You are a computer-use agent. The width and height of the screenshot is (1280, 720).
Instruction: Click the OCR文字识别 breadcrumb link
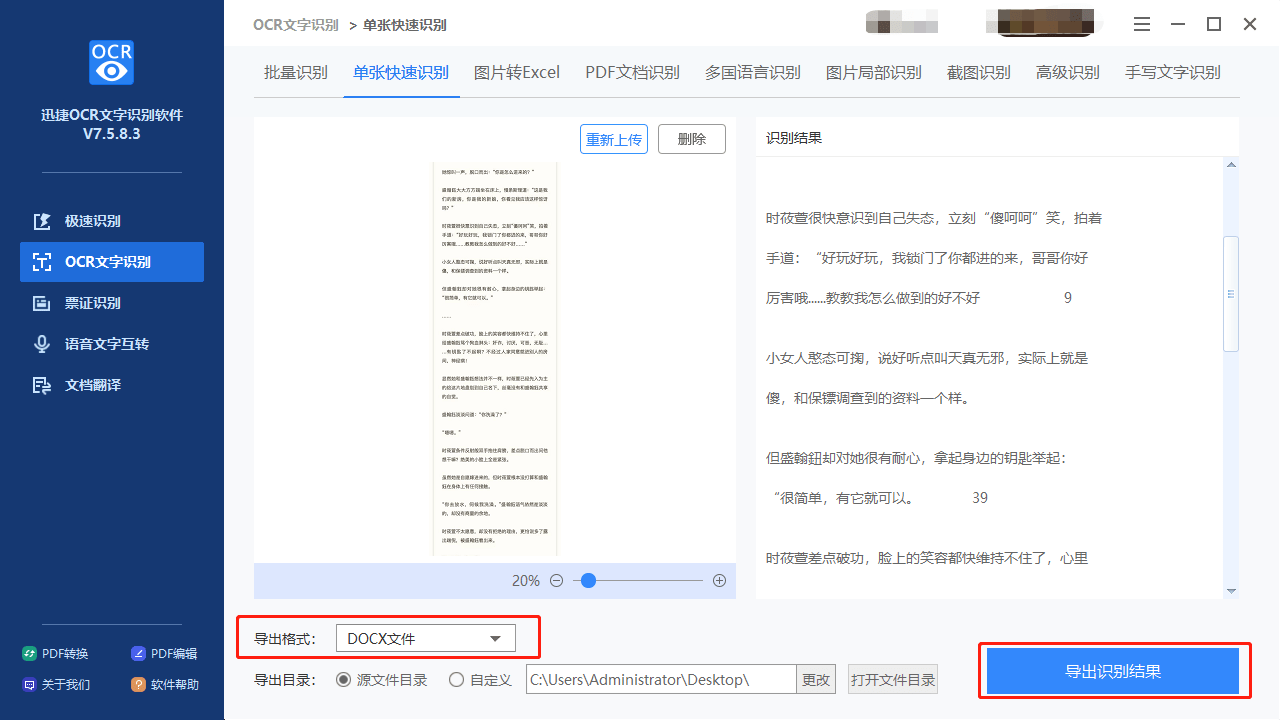click(296, 25)
